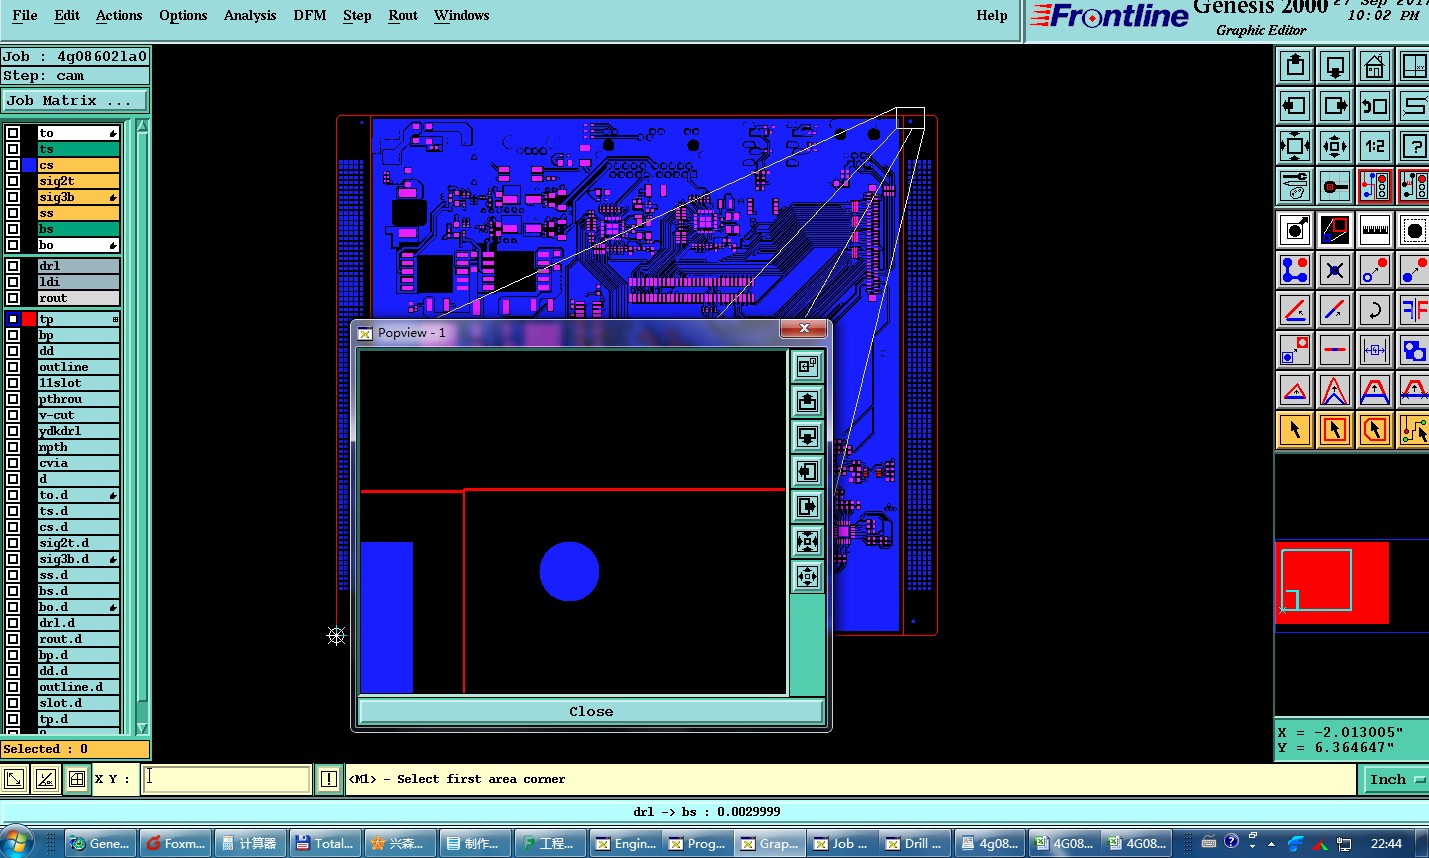Image resolution: width=1429 pixels, height=858 pixels.
Task: Click the Popview pan up icon
Action: 807,402
